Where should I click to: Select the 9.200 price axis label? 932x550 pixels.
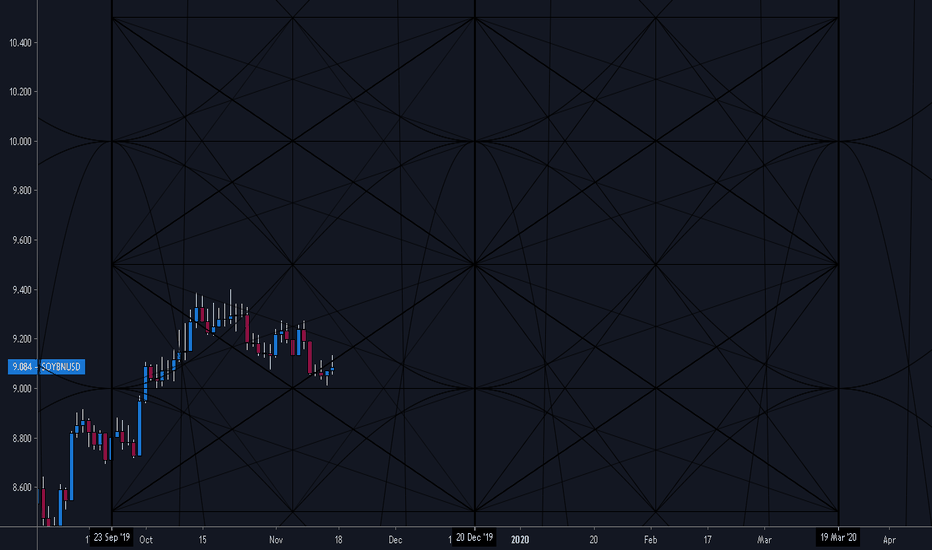click(x=21, y=339)
